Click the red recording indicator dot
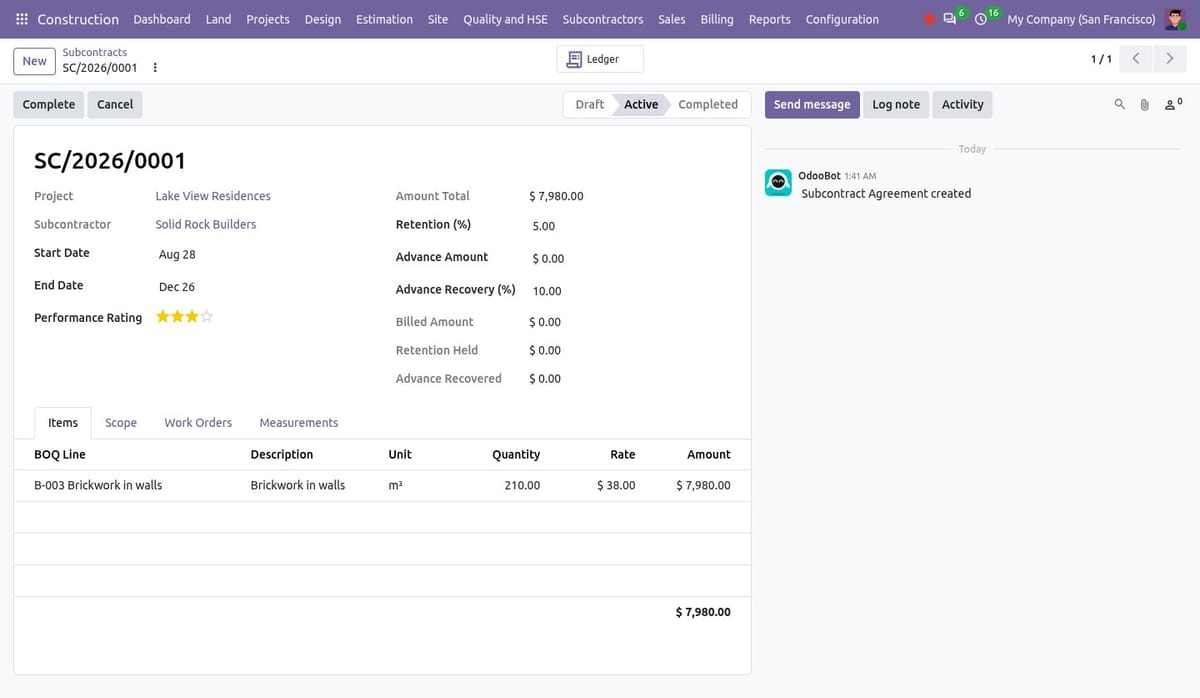The width and height of the screenshot is (1200, 698). (930, 19)
